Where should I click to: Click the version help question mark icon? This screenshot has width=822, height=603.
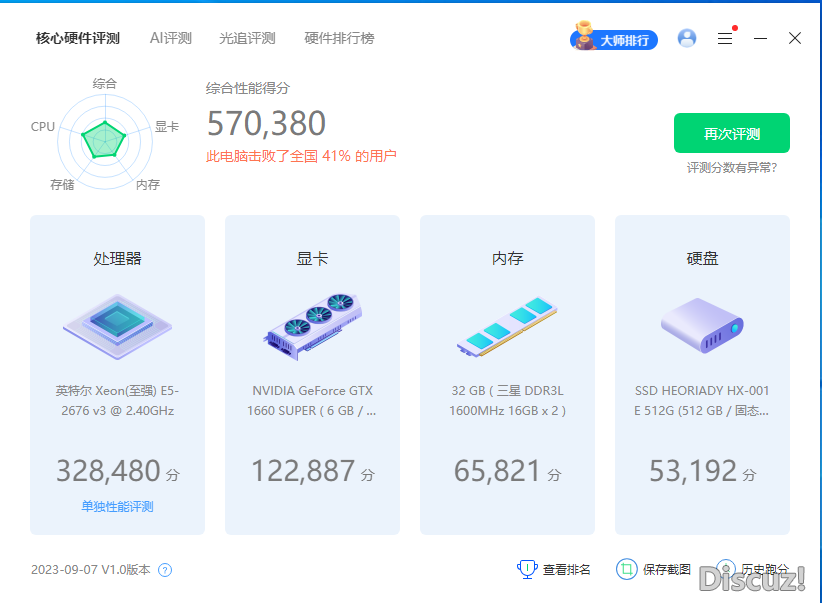(x=165, y=570)
